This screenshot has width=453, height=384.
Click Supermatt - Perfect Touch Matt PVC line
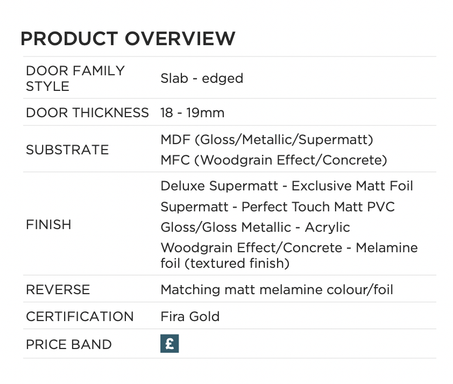pyautogui.click(x=277, y=207)
